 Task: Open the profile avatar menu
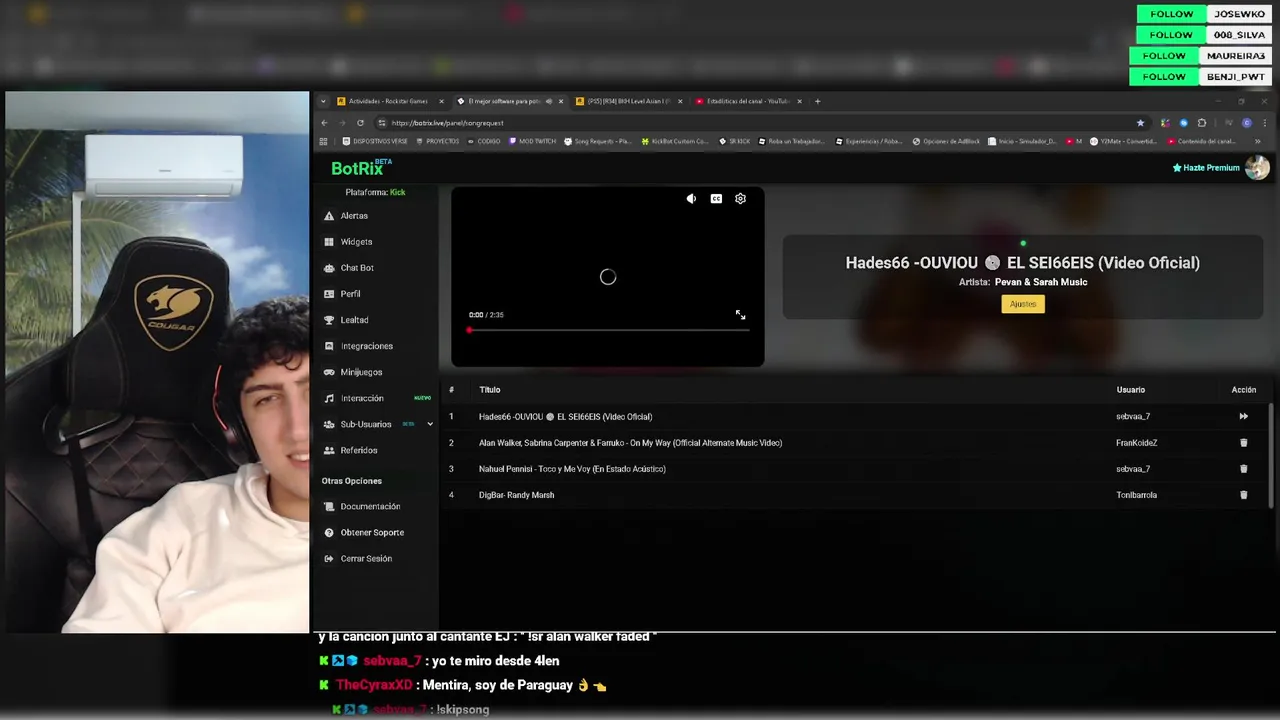(1258, 168)
